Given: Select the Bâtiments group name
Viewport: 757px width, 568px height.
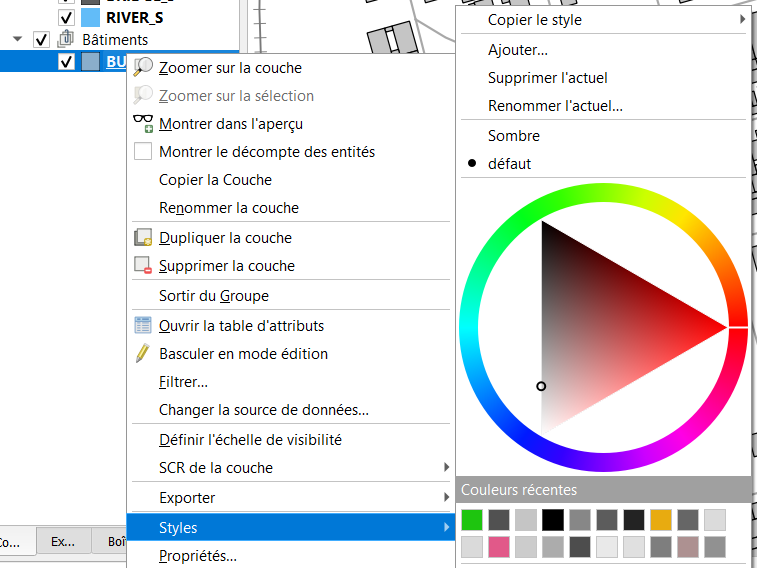Looking at the screenshot, I should 115,40.
